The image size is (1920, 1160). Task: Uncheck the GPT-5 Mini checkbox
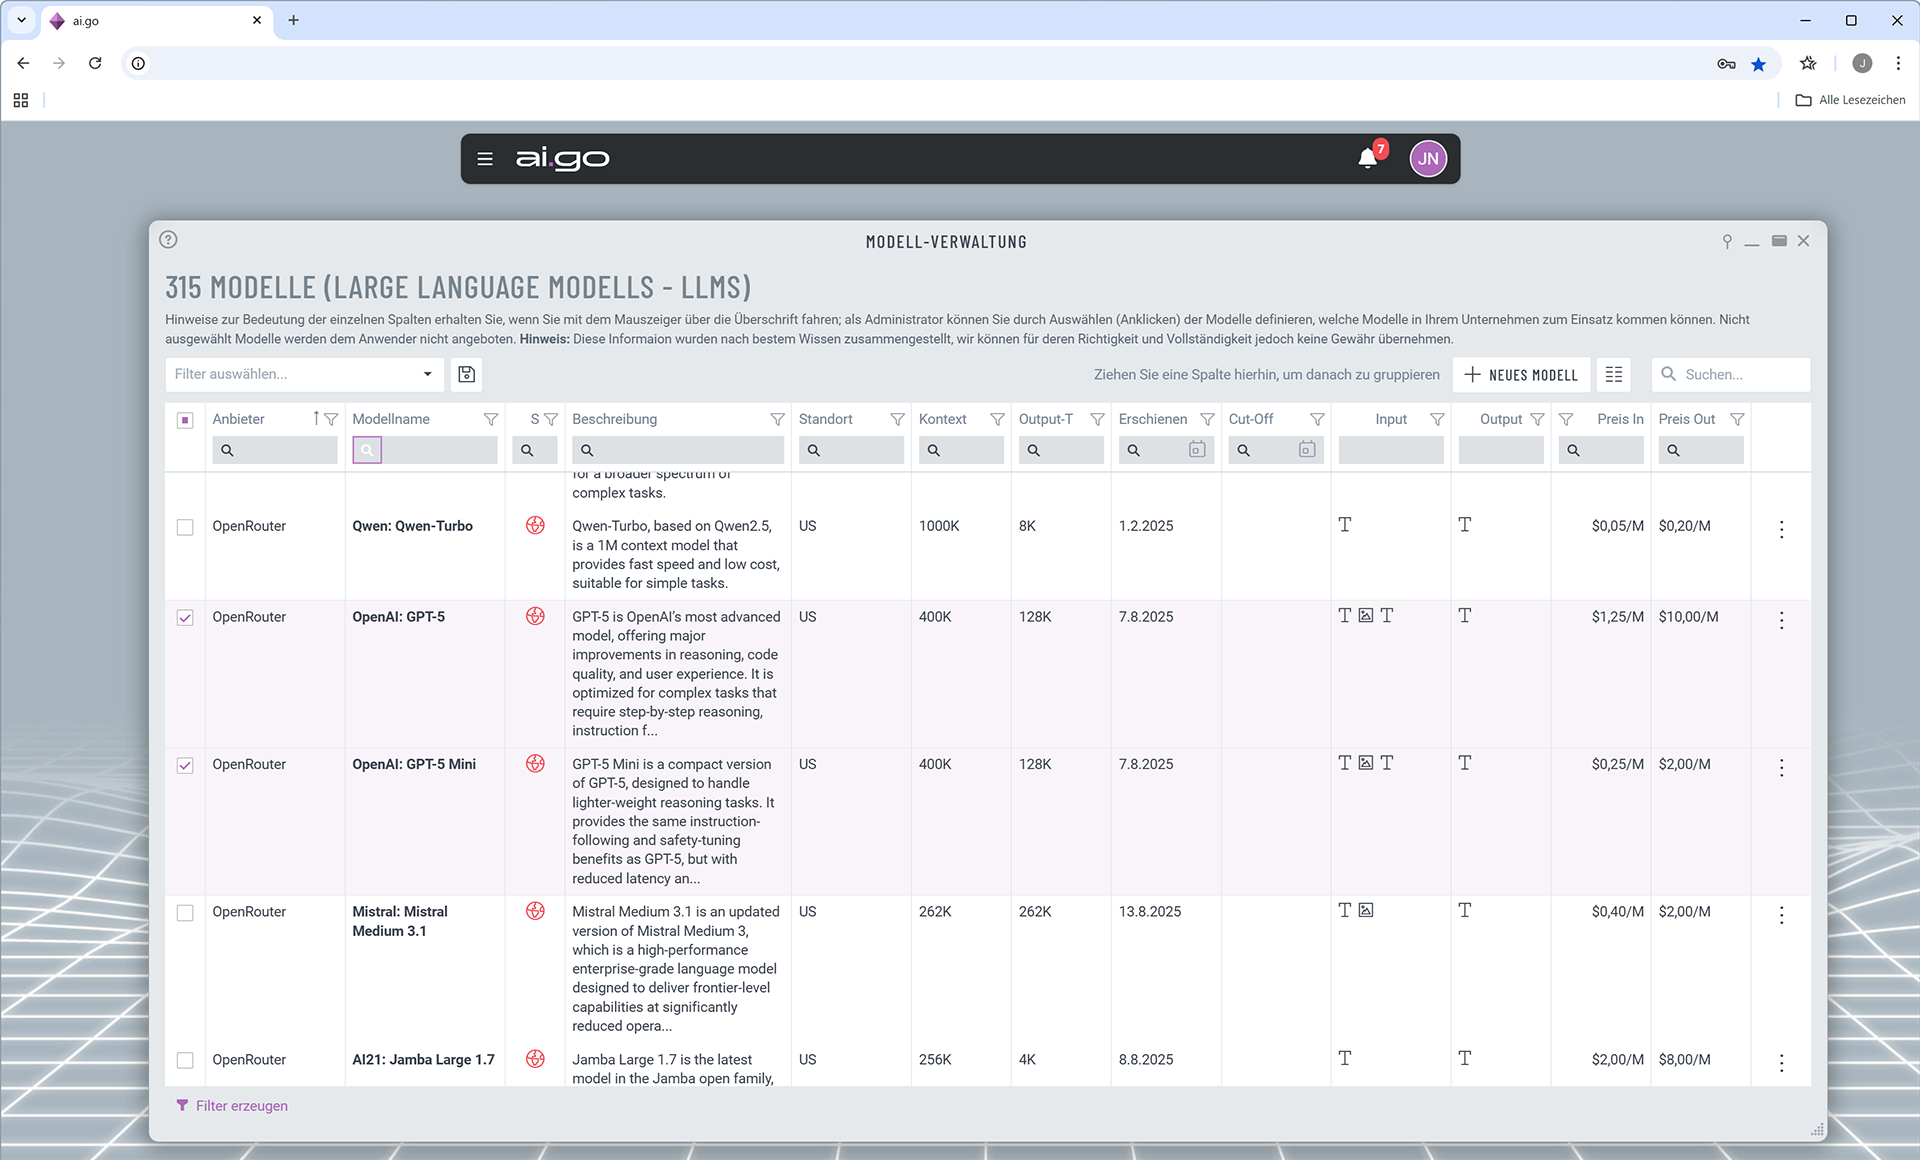pyautogui.click(x=185, y=765)
